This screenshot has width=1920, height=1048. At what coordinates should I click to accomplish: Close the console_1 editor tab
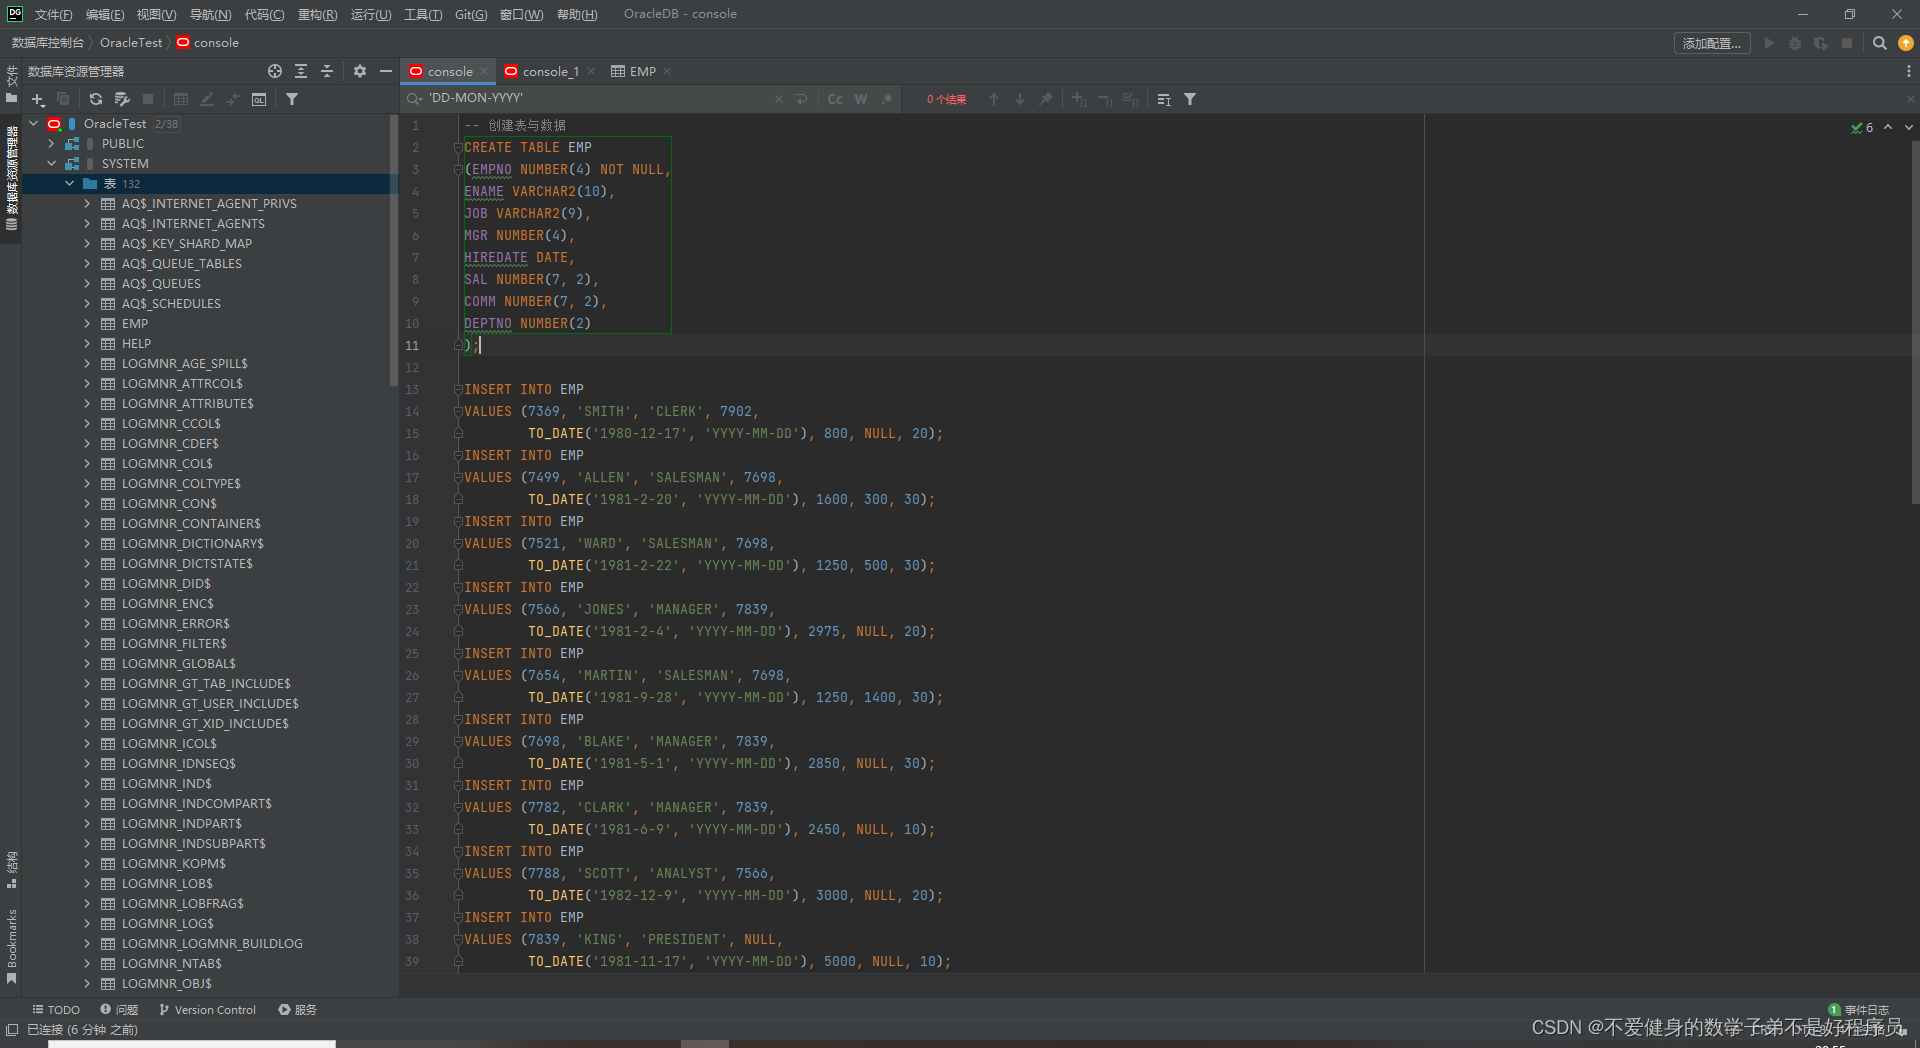[x=591, y=71]
